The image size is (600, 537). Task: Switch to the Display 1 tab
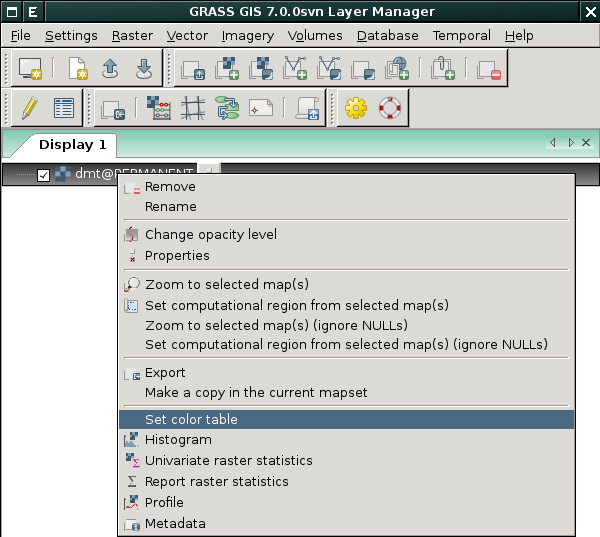(x=72, y=145)
